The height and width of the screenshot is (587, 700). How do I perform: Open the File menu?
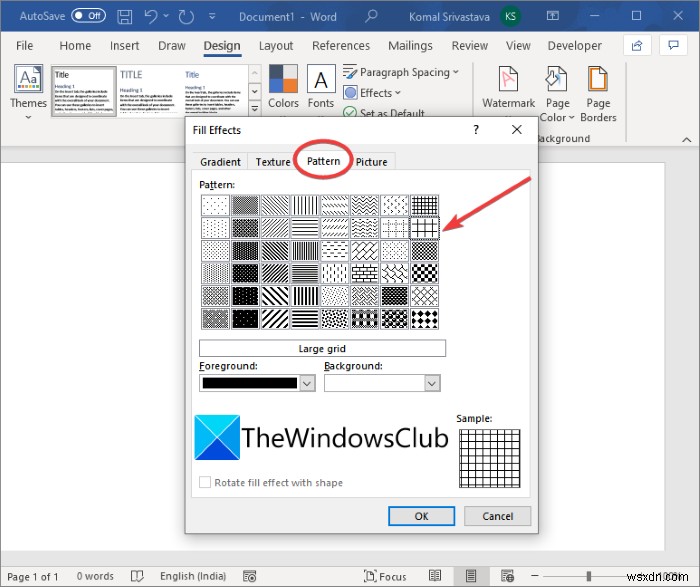point(25,46)
